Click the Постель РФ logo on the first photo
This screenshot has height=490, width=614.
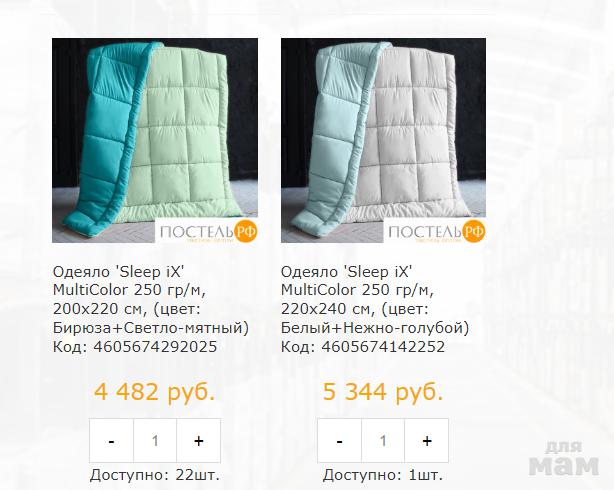pyautogui.click(x=207, y=231)
